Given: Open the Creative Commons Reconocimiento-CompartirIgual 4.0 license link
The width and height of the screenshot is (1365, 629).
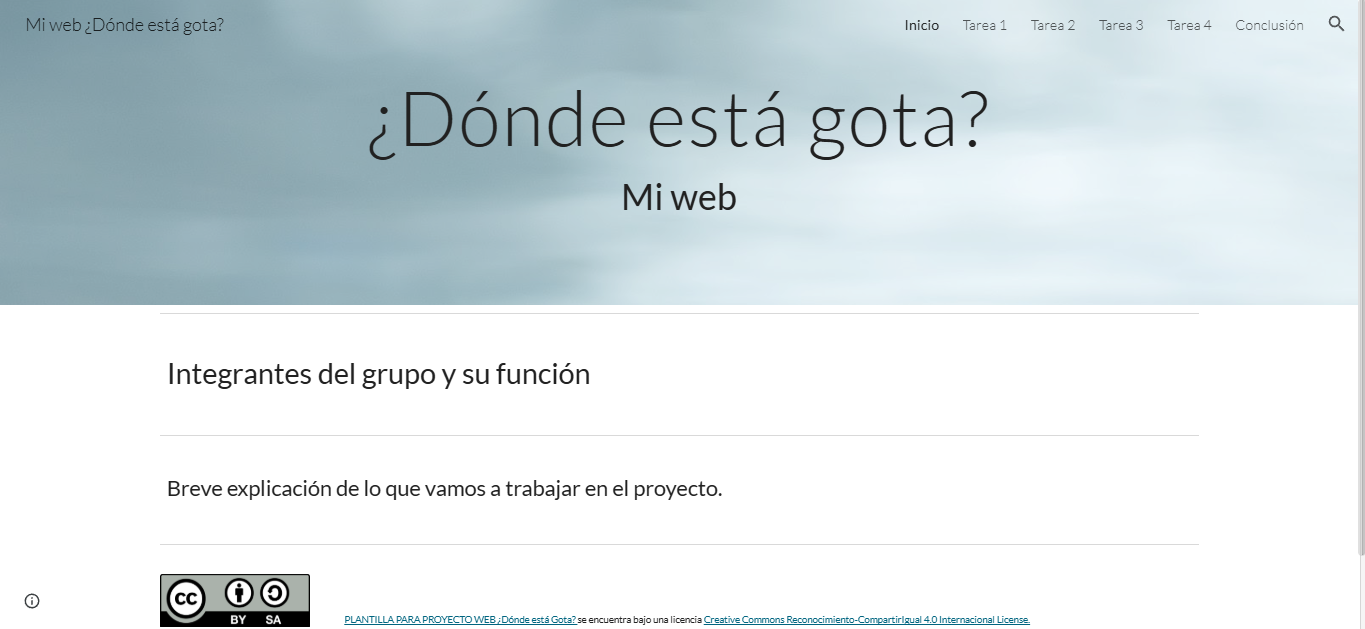Looking at the screenshot, I should (x=867, y=620).
